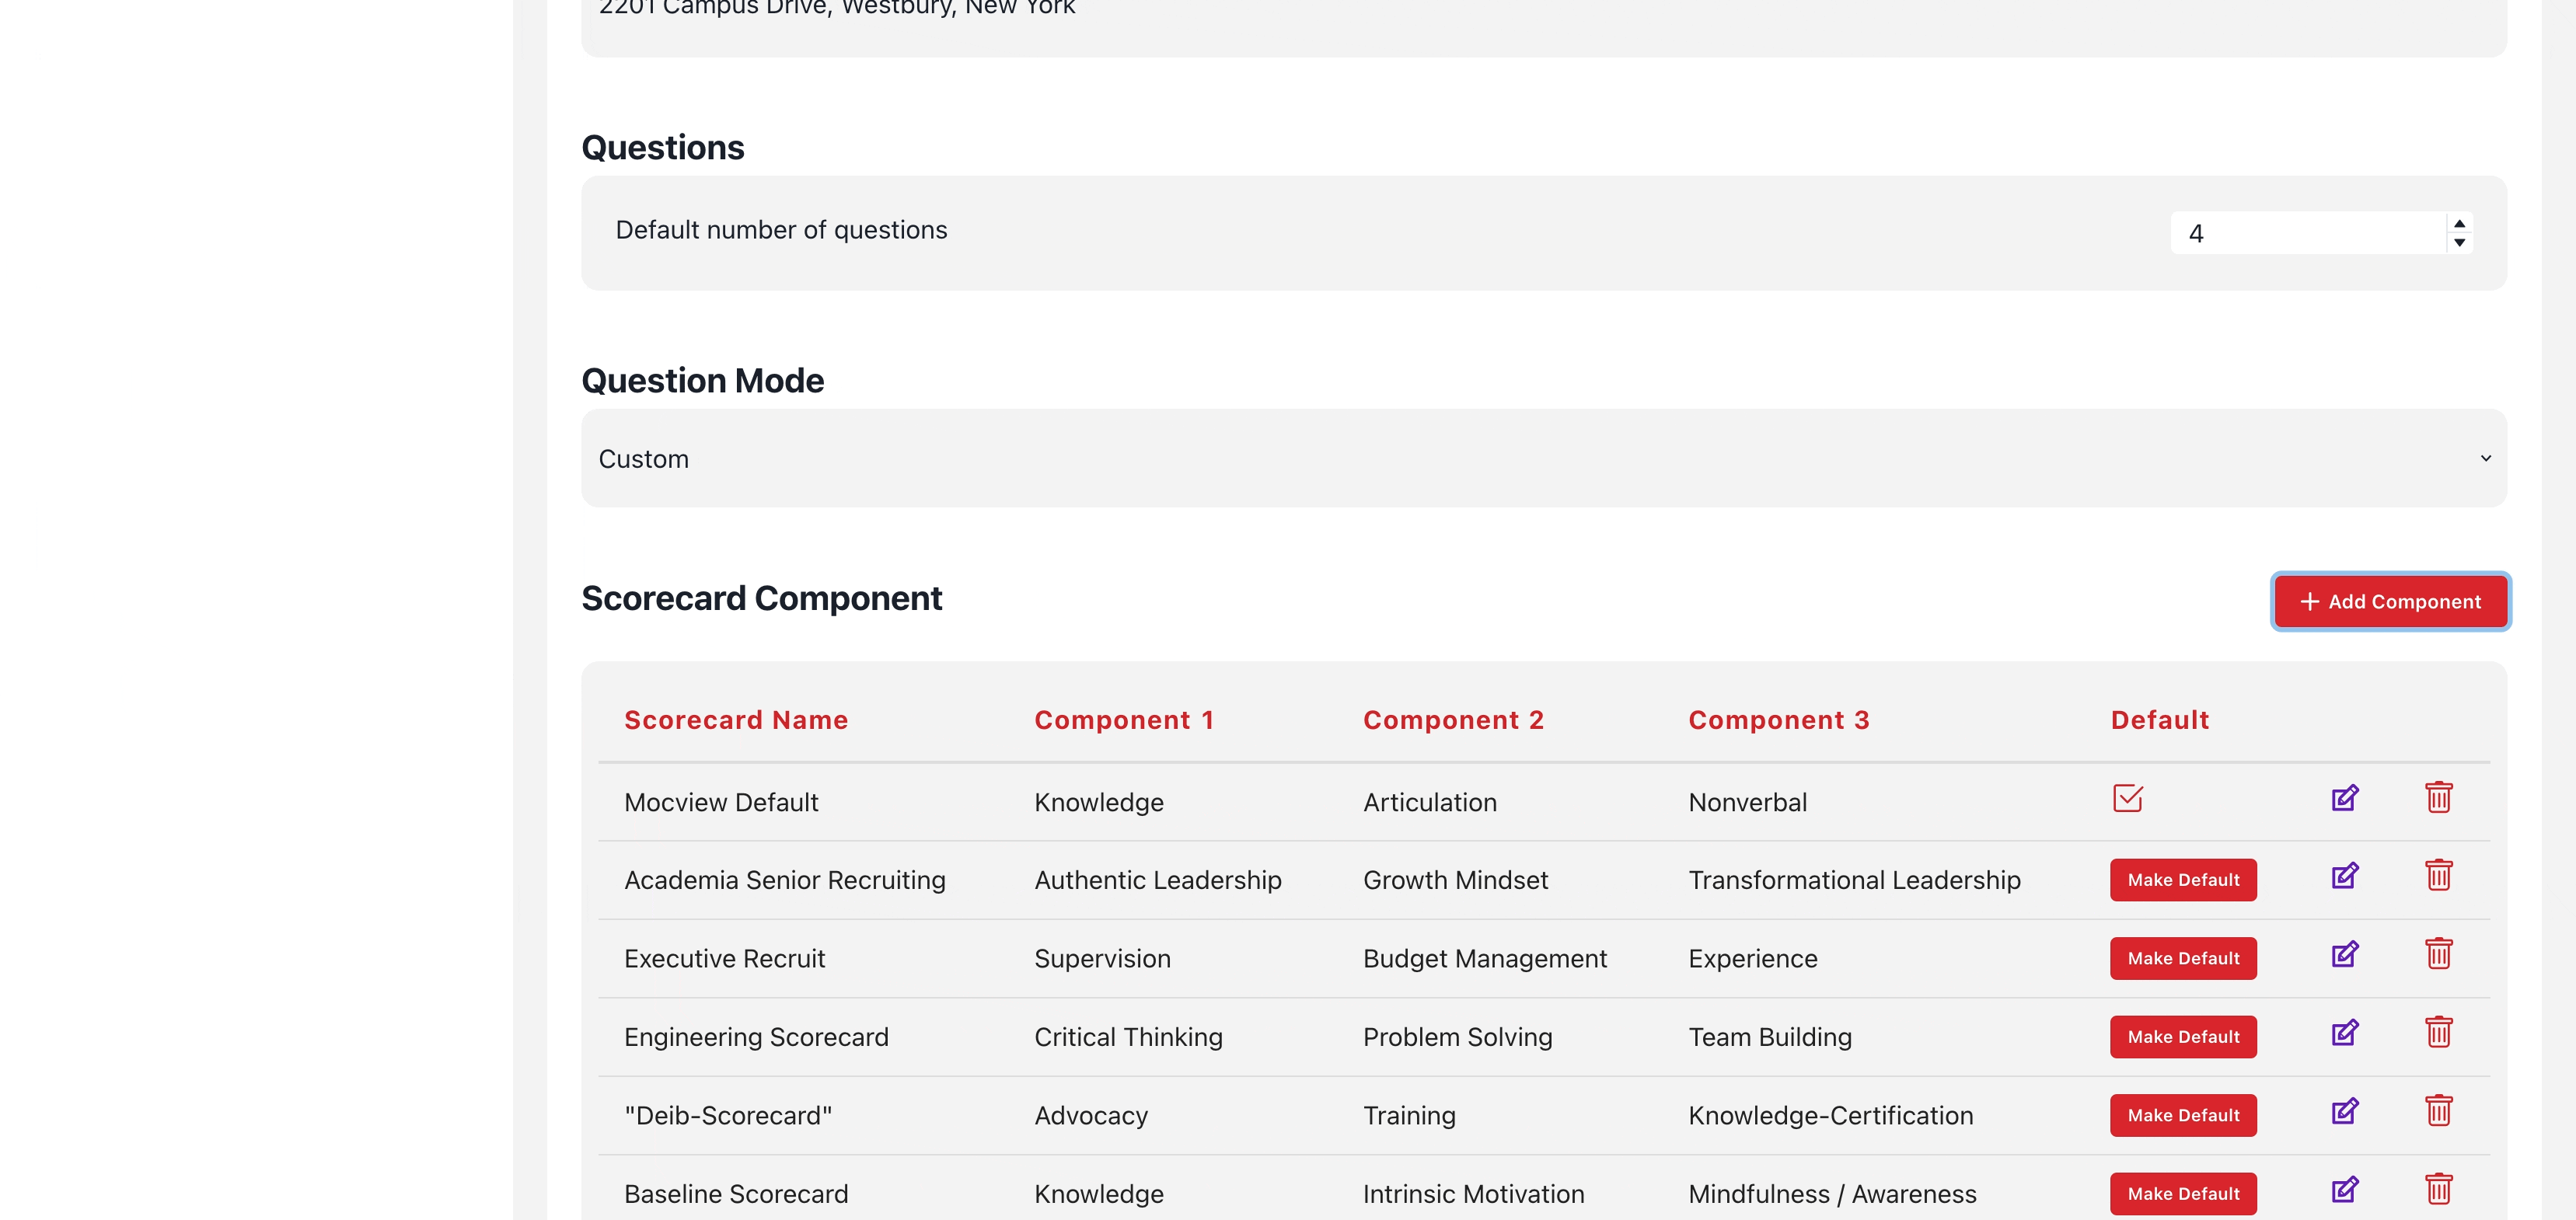This screenshot has height=1220, width=2576.
Task: Make Baseline Scorecard the default
Action: point(2183,1193)
